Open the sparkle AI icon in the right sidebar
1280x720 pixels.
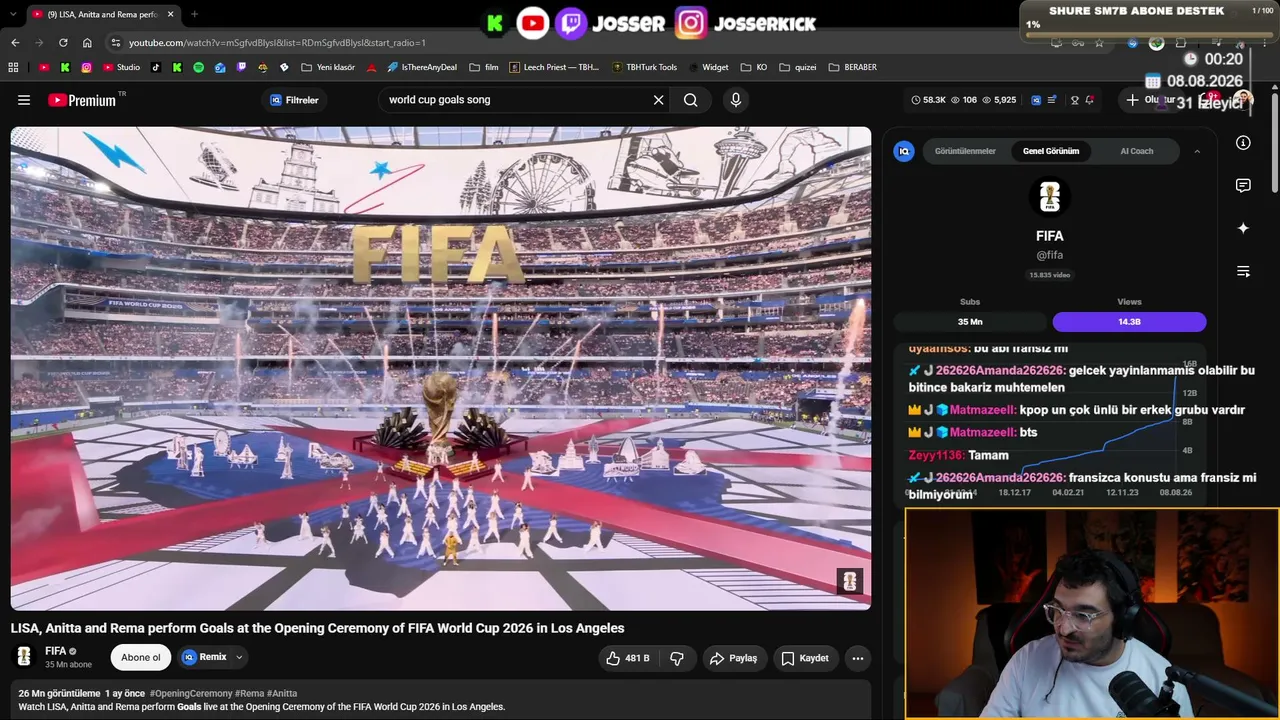[x=1243, y=229]
